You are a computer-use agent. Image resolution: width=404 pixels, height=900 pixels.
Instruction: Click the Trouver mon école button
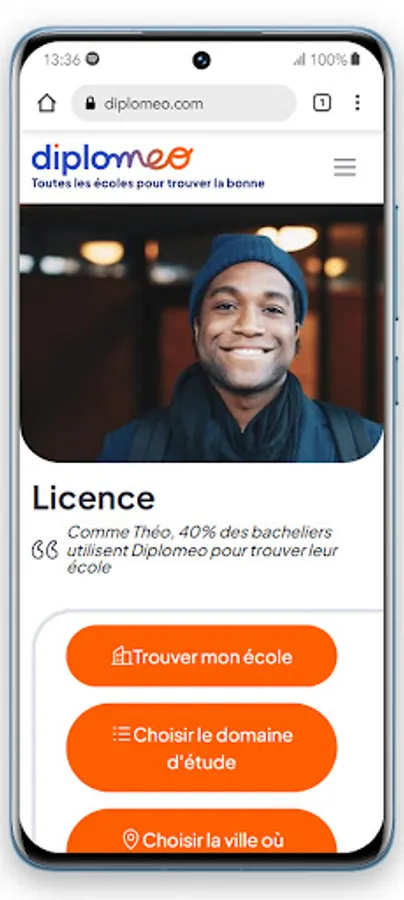tap(201, 656)
